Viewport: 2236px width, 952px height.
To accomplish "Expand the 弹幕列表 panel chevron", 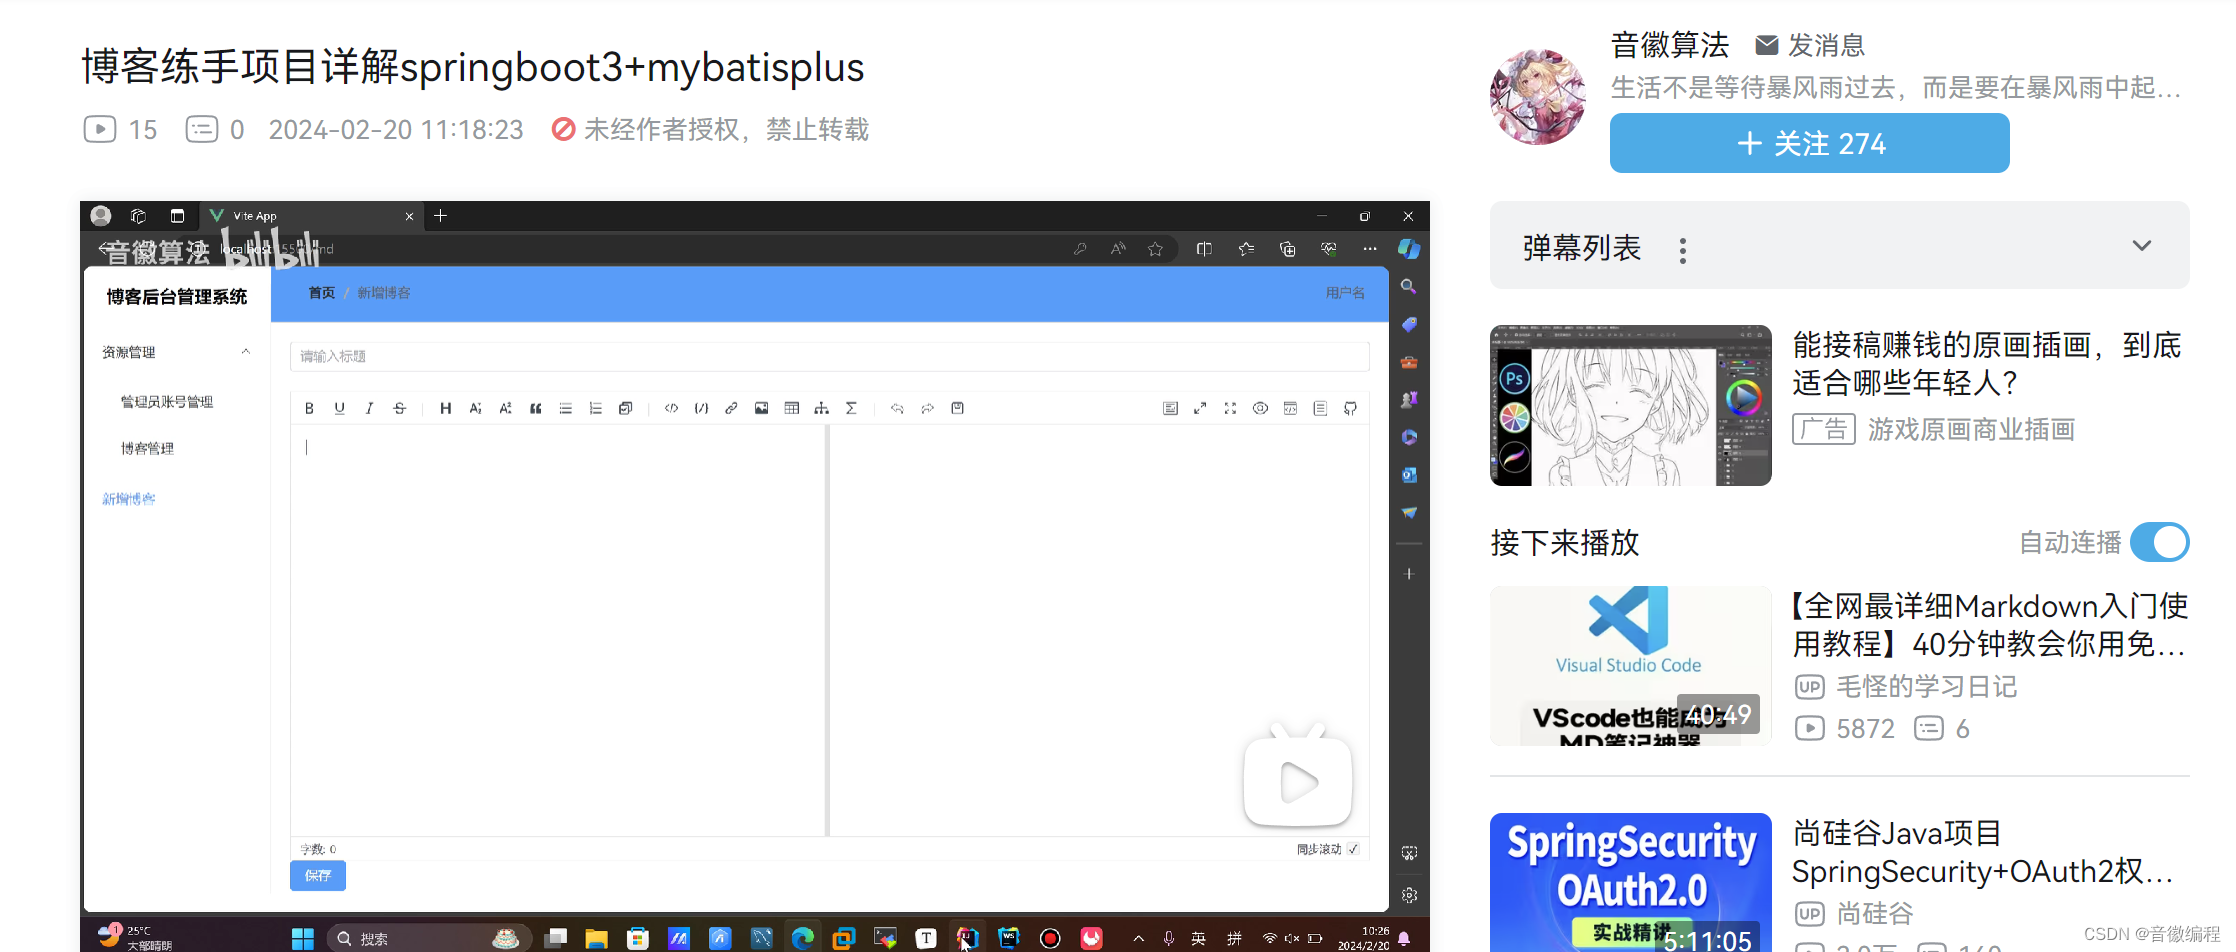I will point(2141,245).
